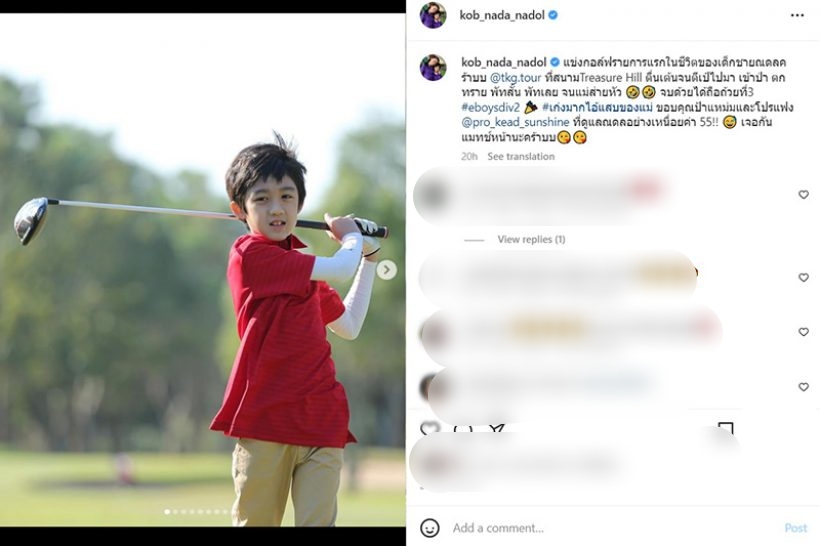820x546 pixels.
Task: Expand View replies (1) under first comment
Action: point(531,240)
